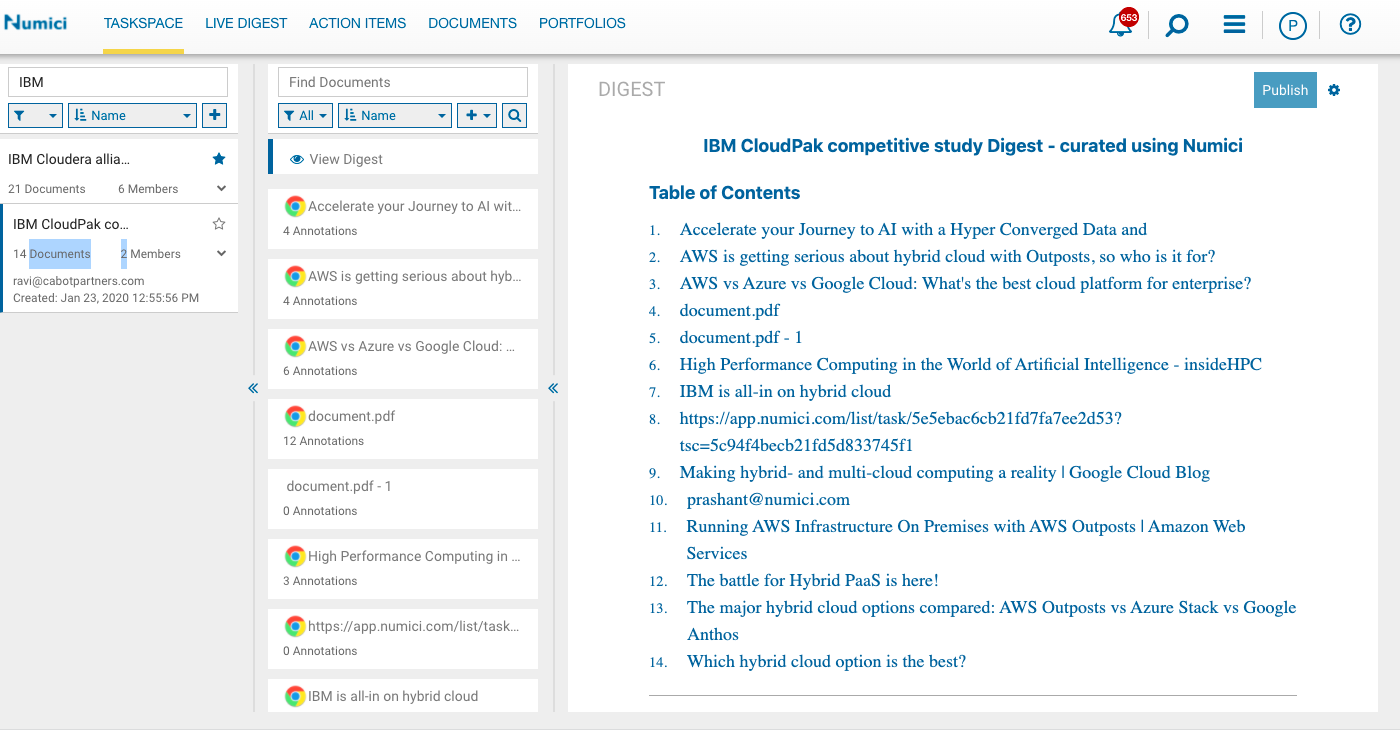Image resolution: width=1400 pixels, height=733 pixels.
Task: Open TOC link The battle for Hybrid PaaS
Action: click(x=812, y=580)
